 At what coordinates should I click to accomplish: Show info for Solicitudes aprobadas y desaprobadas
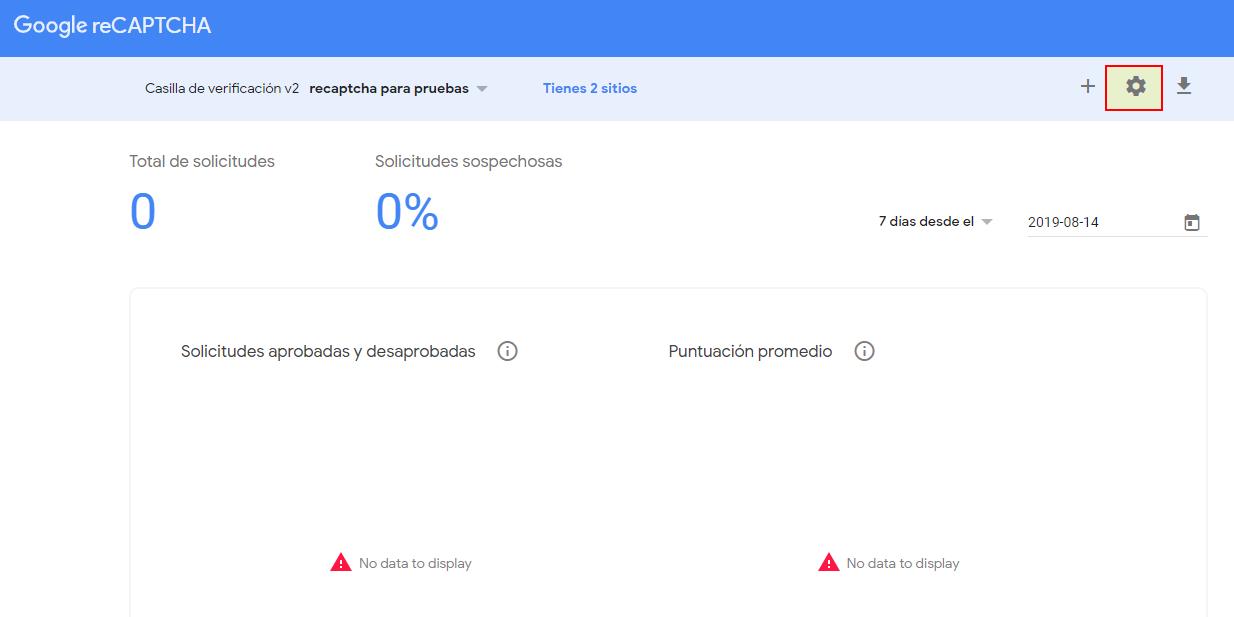click(507, 351)
